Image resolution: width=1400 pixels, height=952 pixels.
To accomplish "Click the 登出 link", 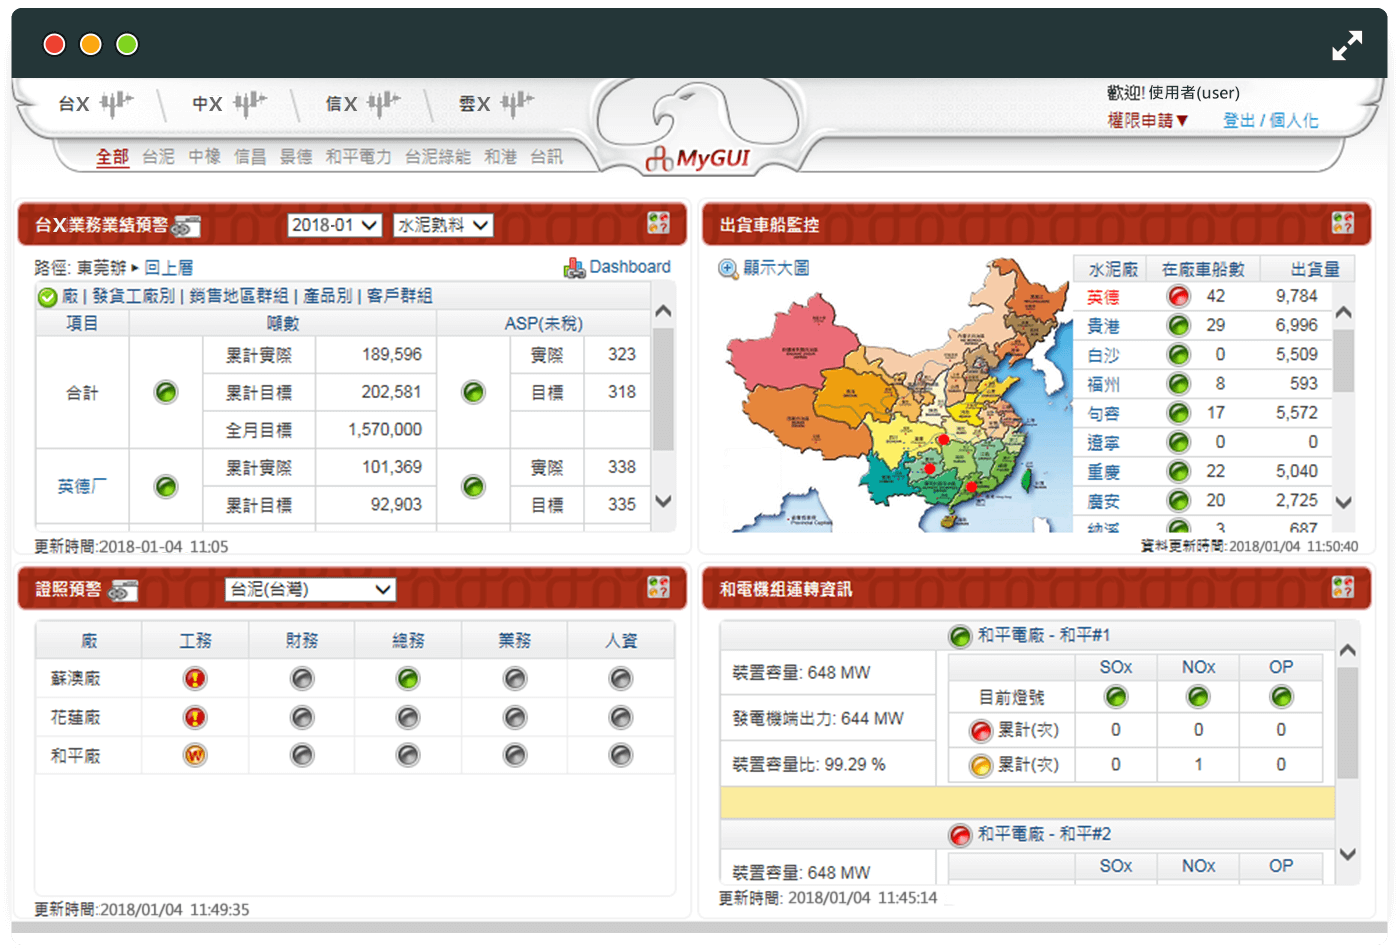I will pos(1239,120).
